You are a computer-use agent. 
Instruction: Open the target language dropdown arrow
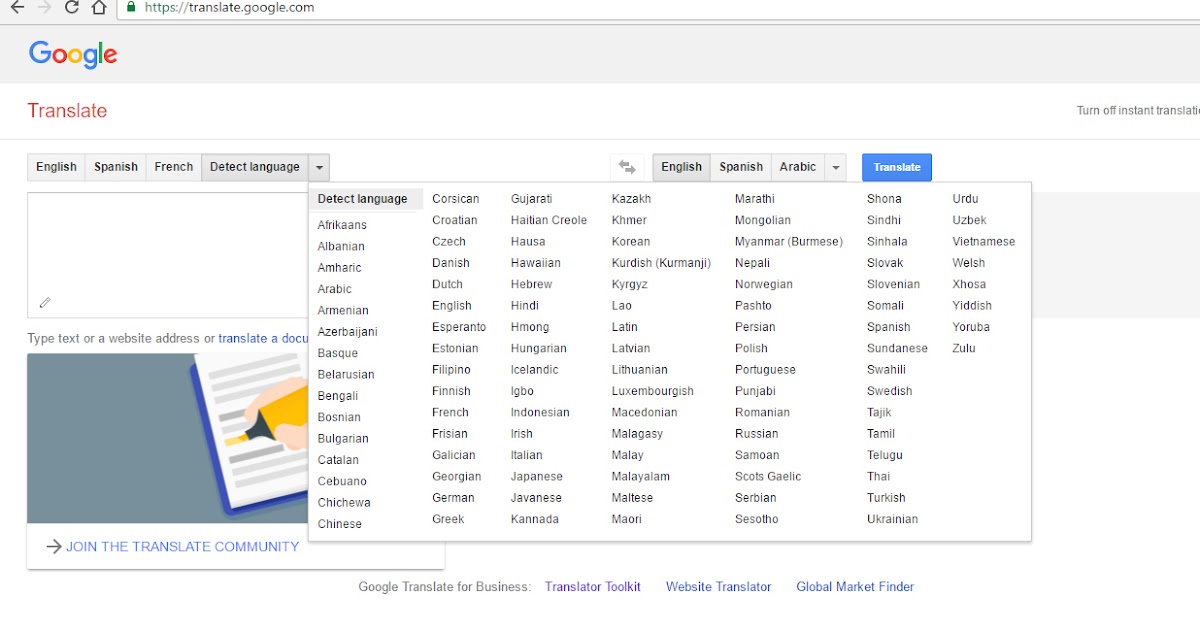coord(836,167)
